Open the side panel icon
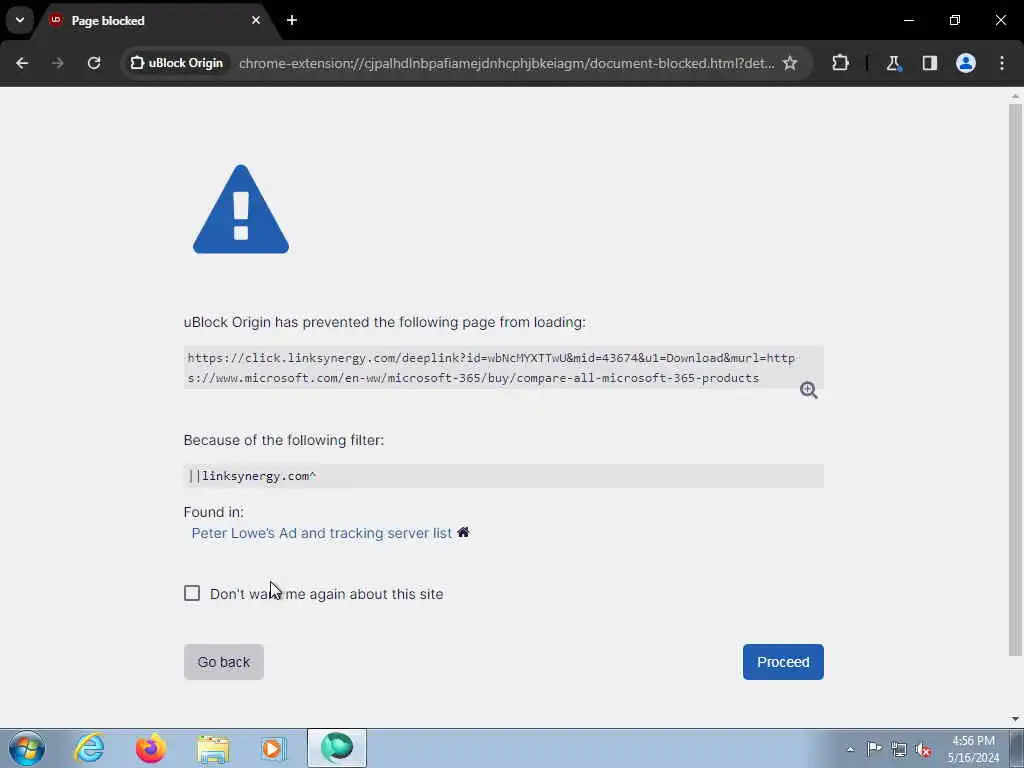This screenshot has height=768, width=1024. point(930,63)
